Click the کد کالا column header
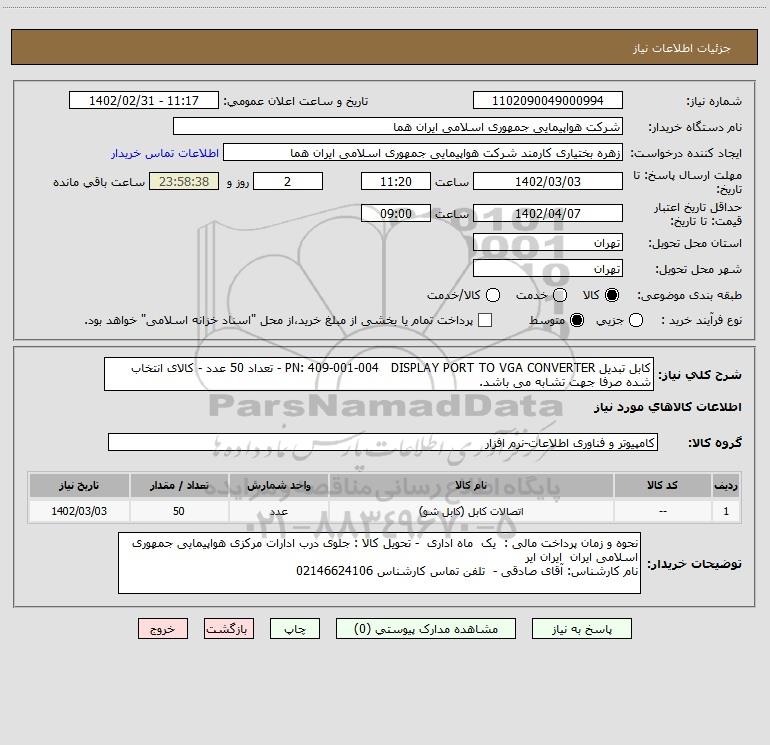Viewport: 770px width, 745px height. (662, 485)
